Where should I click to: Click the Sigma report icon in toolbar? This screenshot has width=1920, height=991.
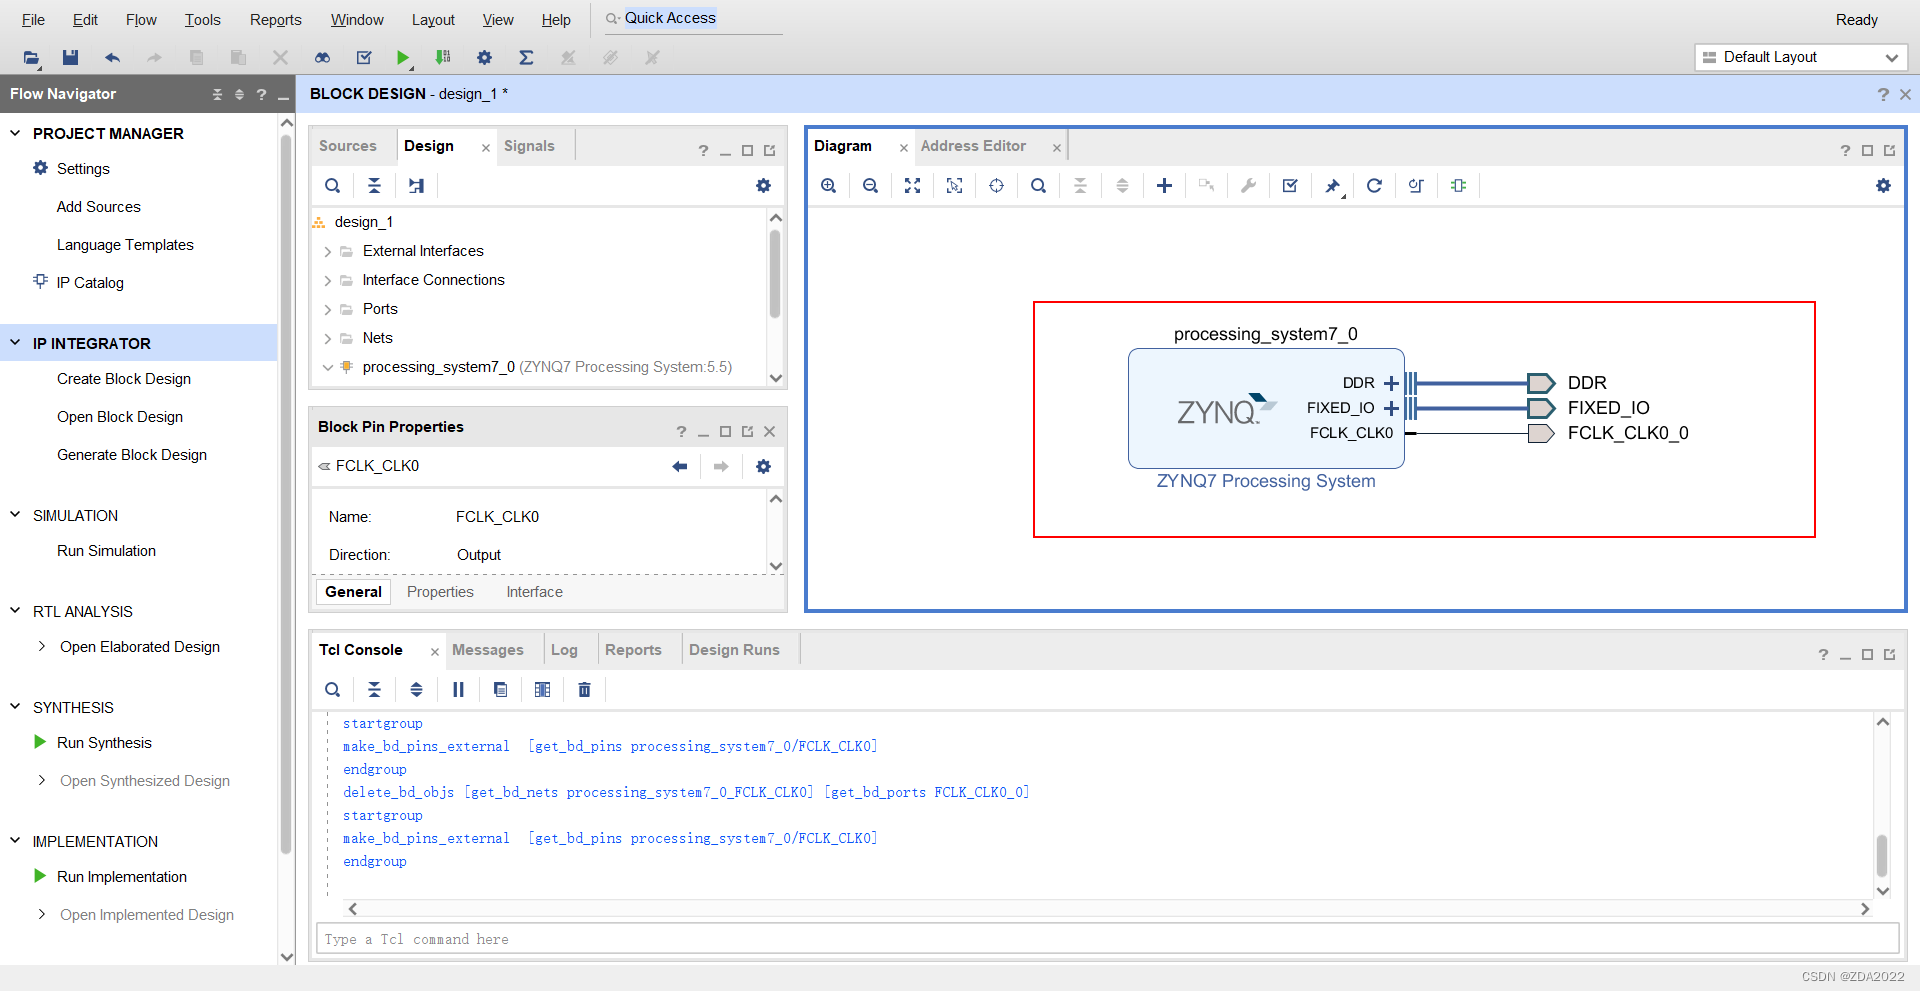(x=526, y=58)
